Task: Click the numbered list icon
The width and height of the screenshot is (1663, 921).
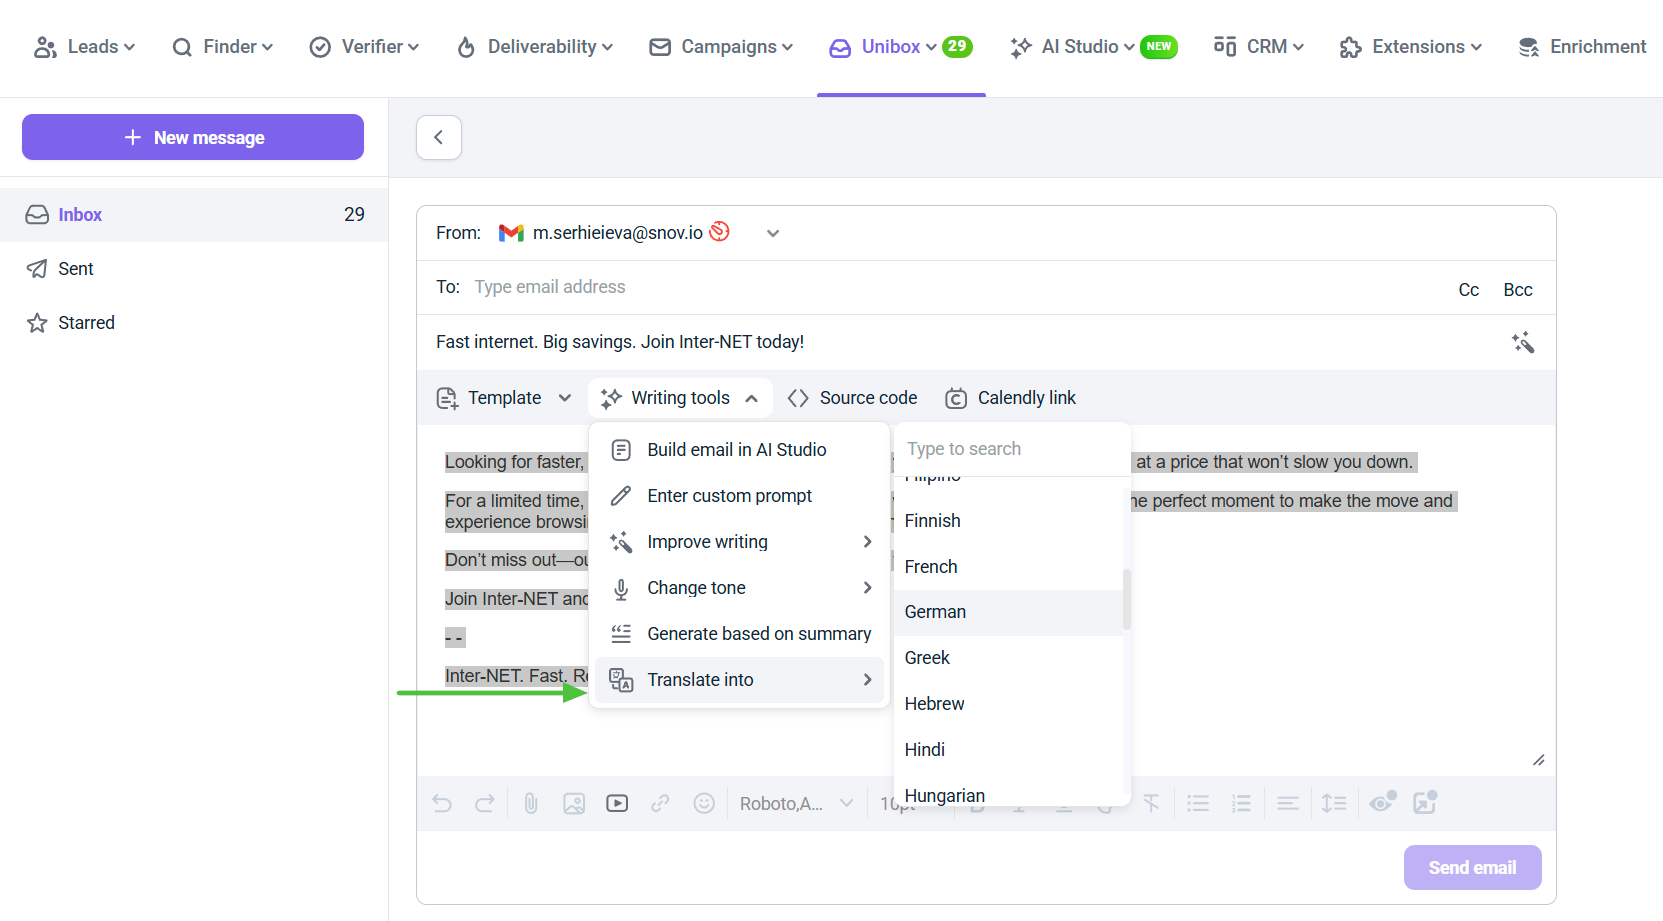Action: [1241, 803]
